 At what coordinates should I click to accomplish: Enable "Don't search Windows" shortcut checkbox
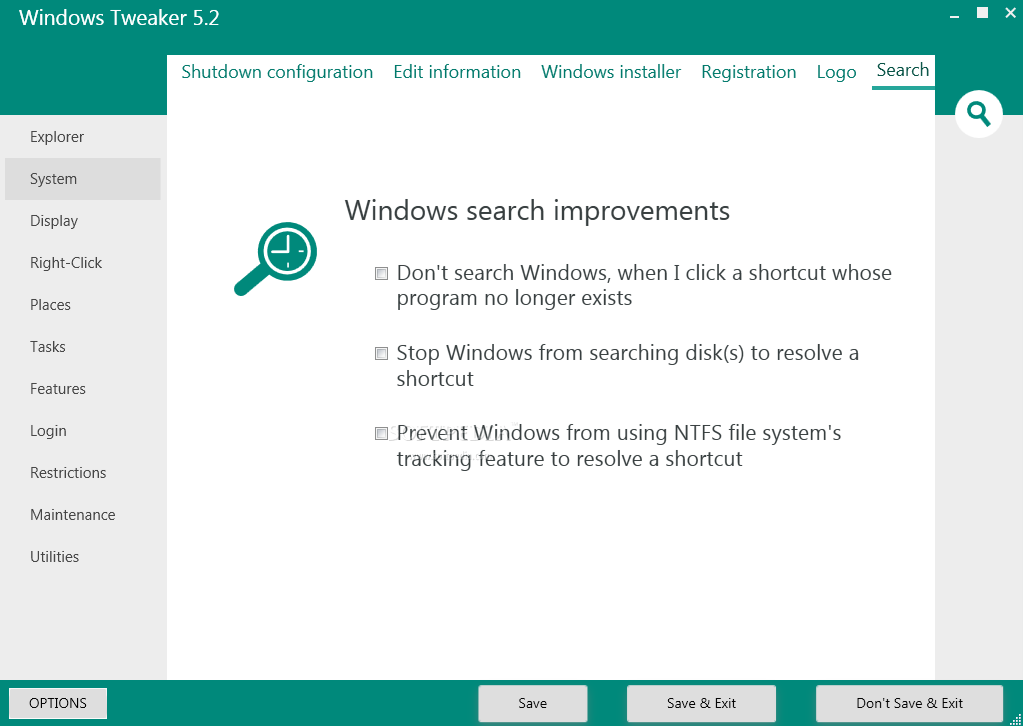[381, 273]
